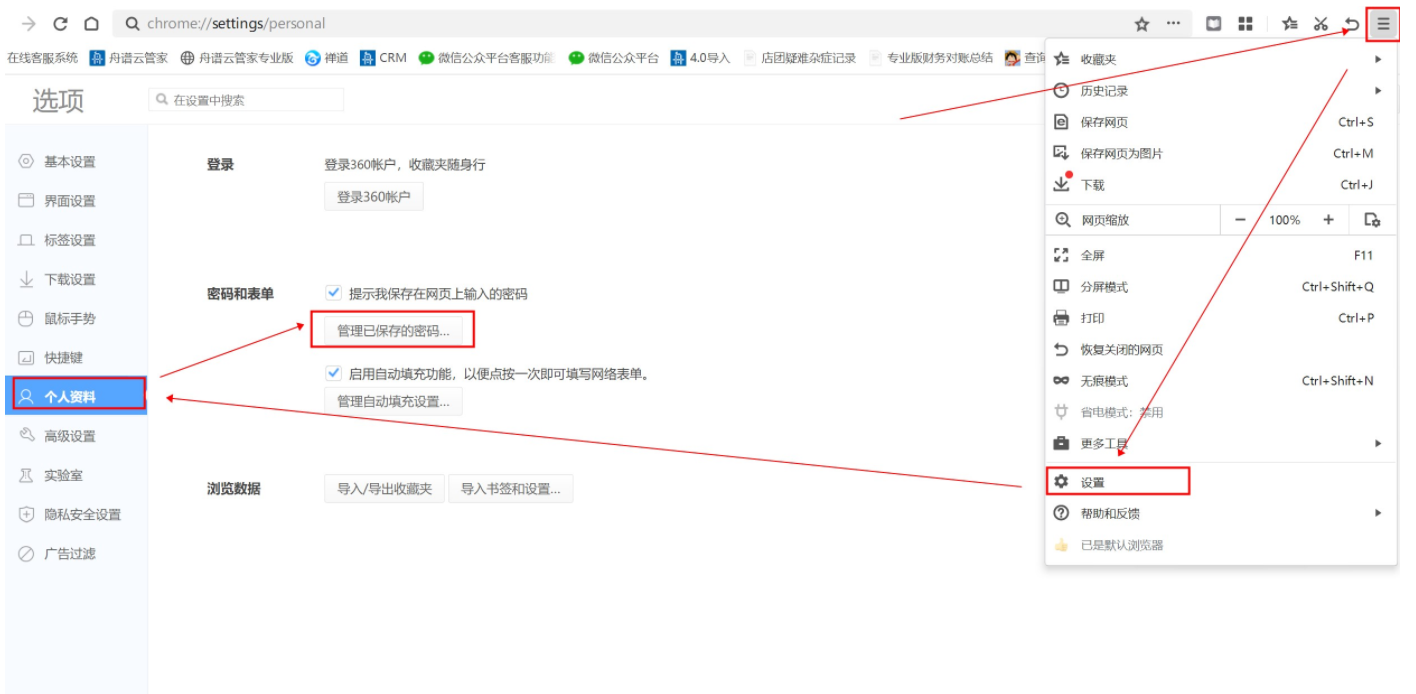
Task: Click the undo restore-tab toolbar icon
Action: tap(1352, 24)
